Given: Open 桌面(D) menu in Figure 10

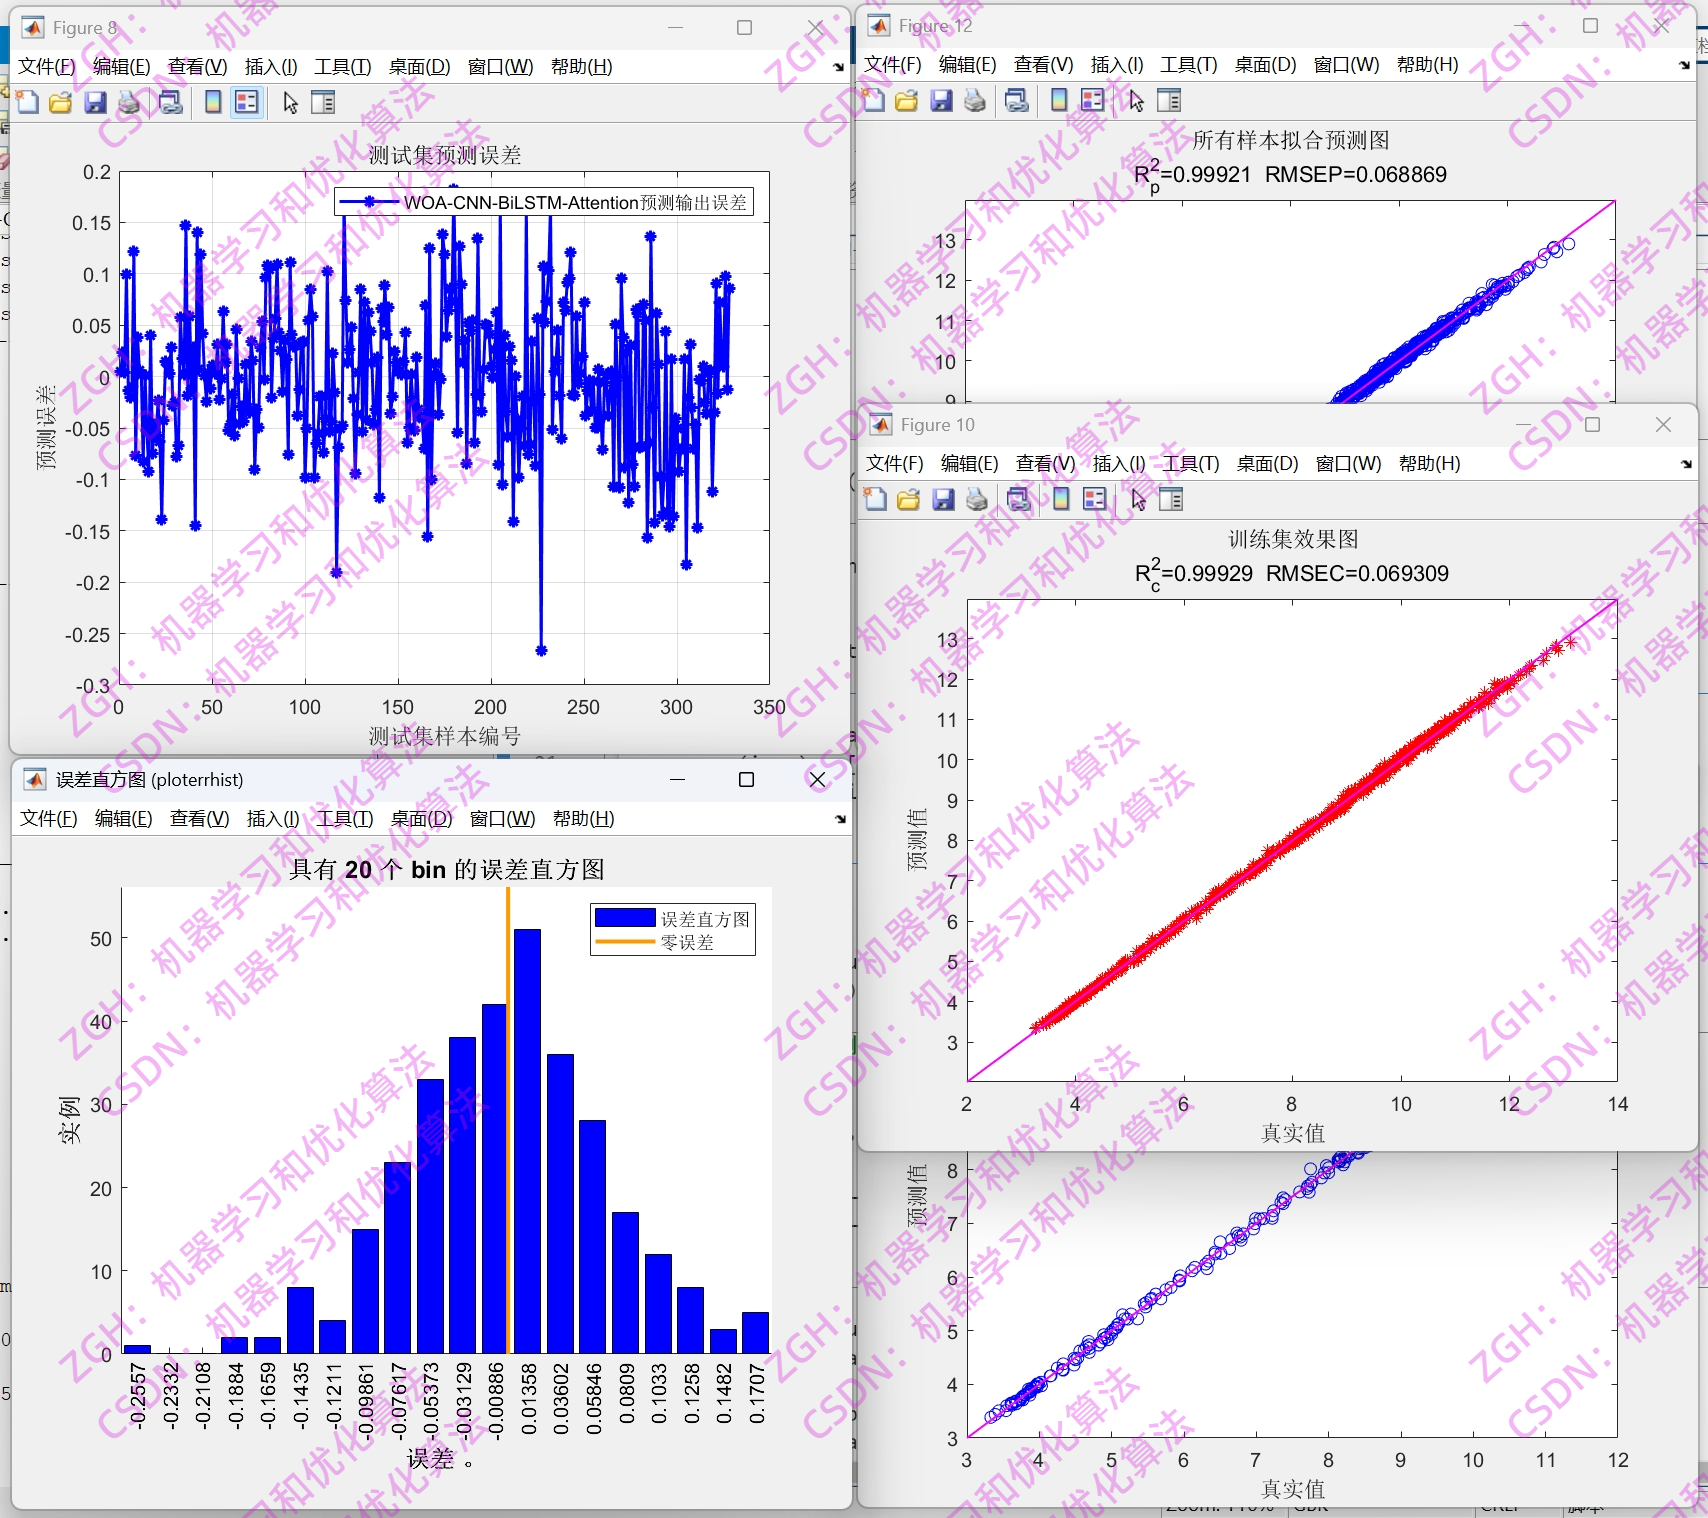Looking at the screenshot, I should point(1268,464).
